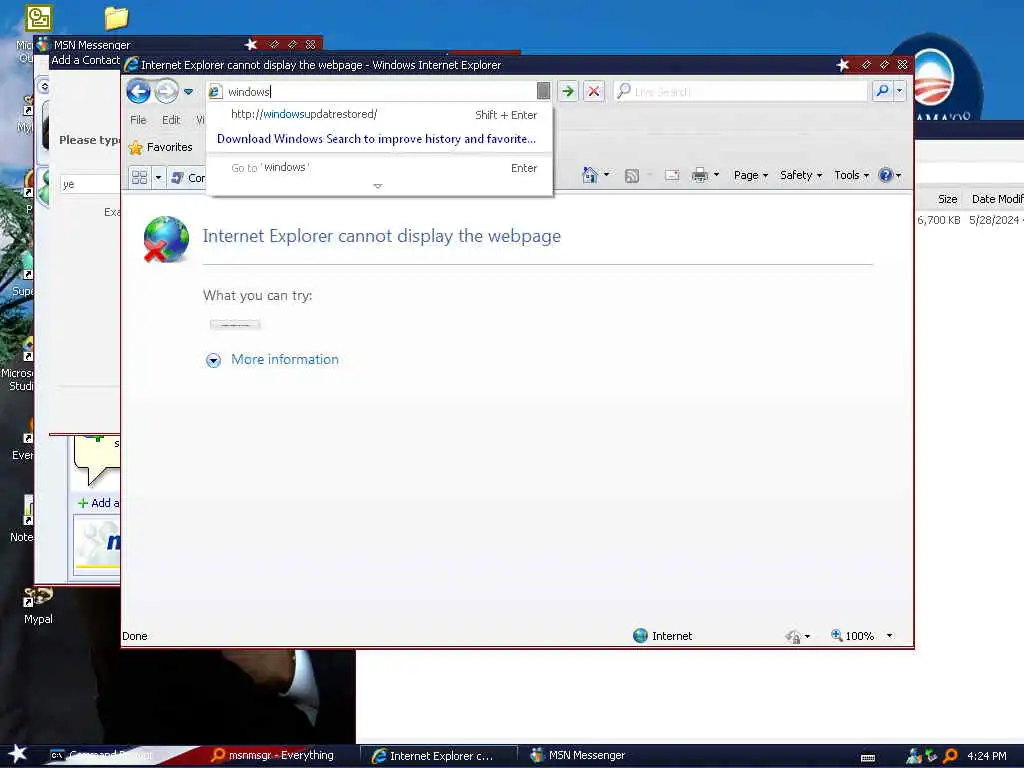Click the IE Forward arrow button
This screenshot has width=1024, height=768.
click(167, 91)
